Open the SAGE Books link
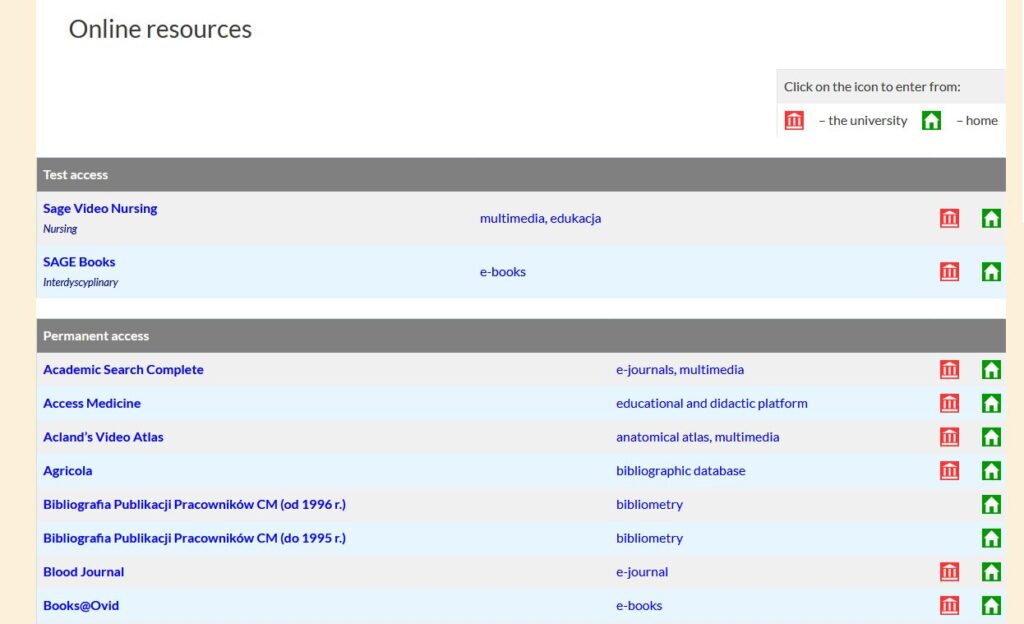Image resolution: width=1024 pixels, height=624 pixels. [x=79, y=262]
